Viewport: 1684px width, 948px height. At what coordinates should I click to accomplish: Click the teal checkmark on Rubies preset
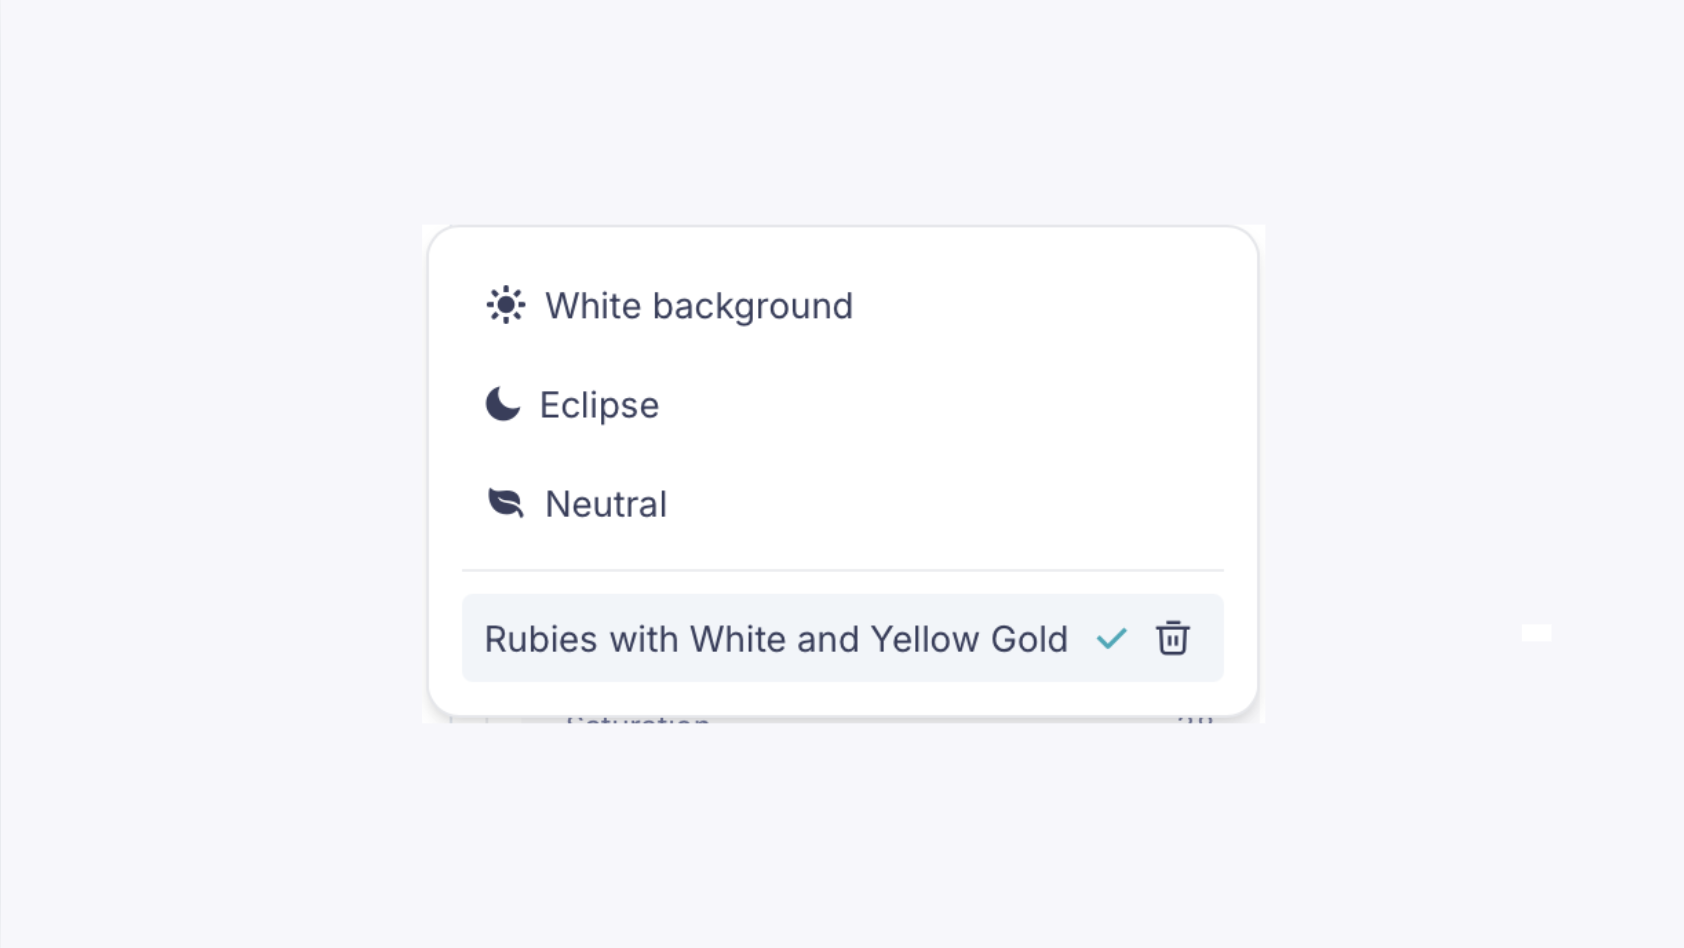point(1111,638)
